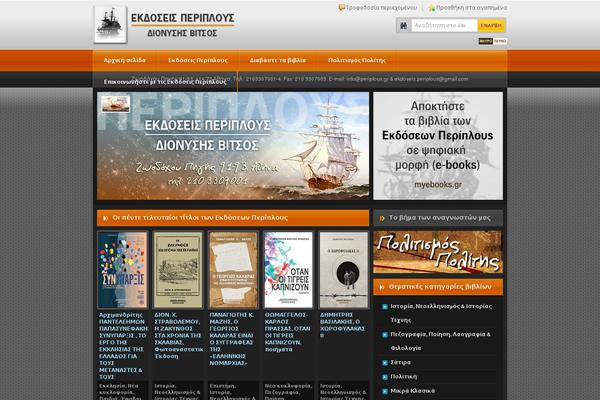Open the myebooks.gr e-books advertisement
The image size is (600, 400).
[438, 146]
